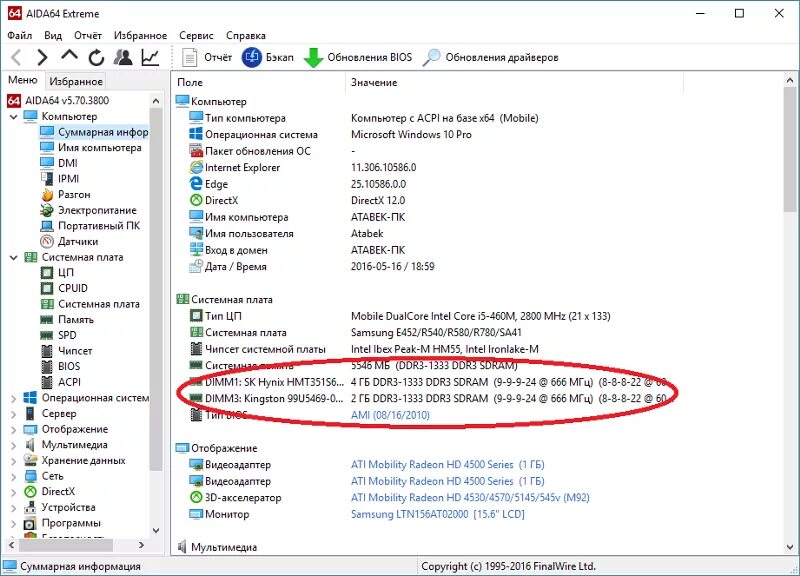Select Имя компьютера in the sidebar tree
The width and height of the screenshot is (800, 576).
point(91,147)
